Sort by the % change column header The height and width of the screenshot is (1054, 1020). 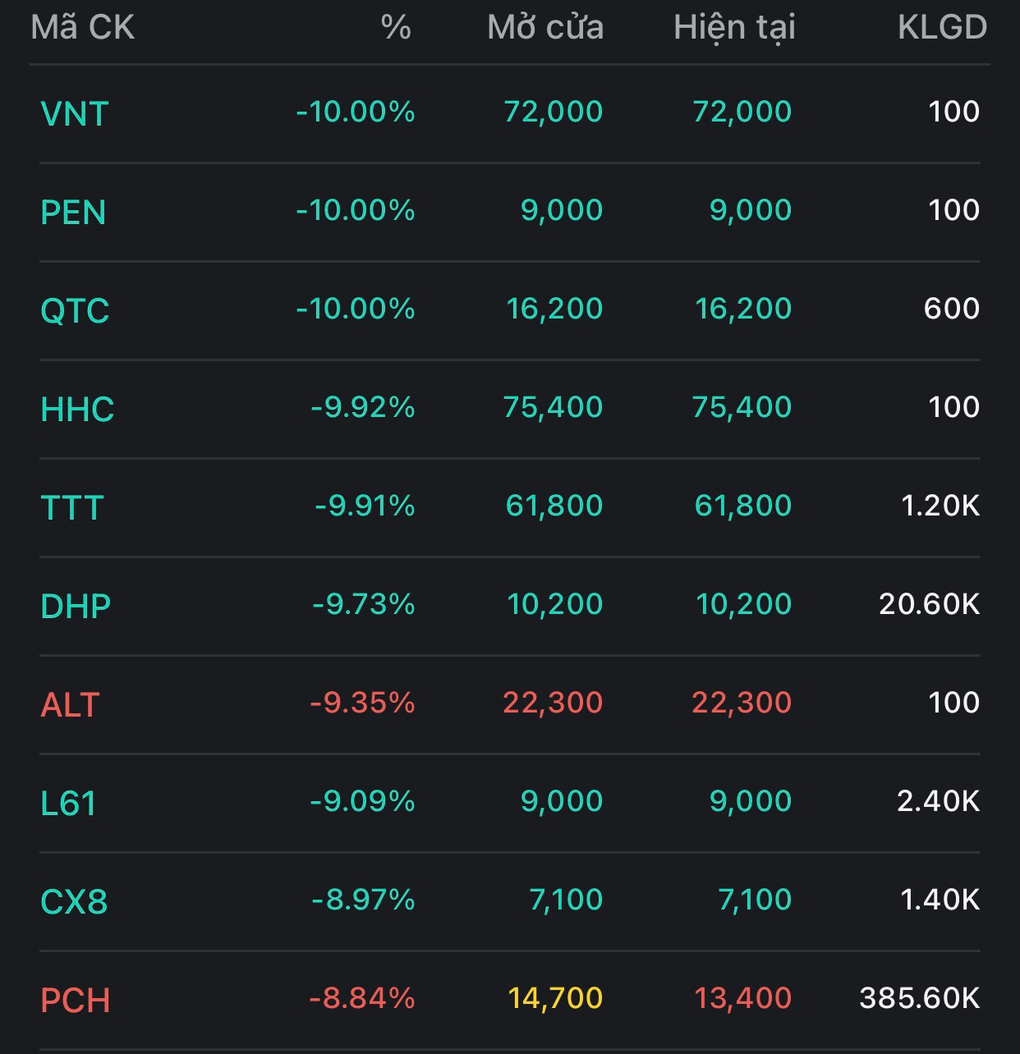coord(396,28)
